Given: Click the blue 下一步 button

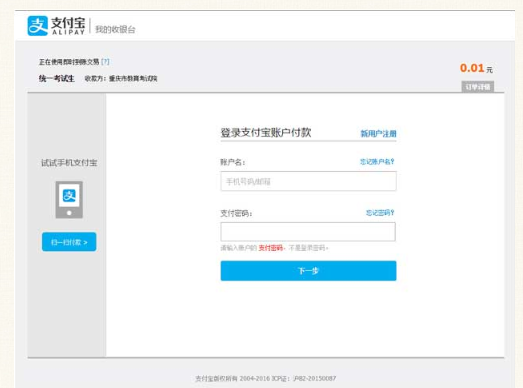Looking at the screenshot, I should (308, 271).
